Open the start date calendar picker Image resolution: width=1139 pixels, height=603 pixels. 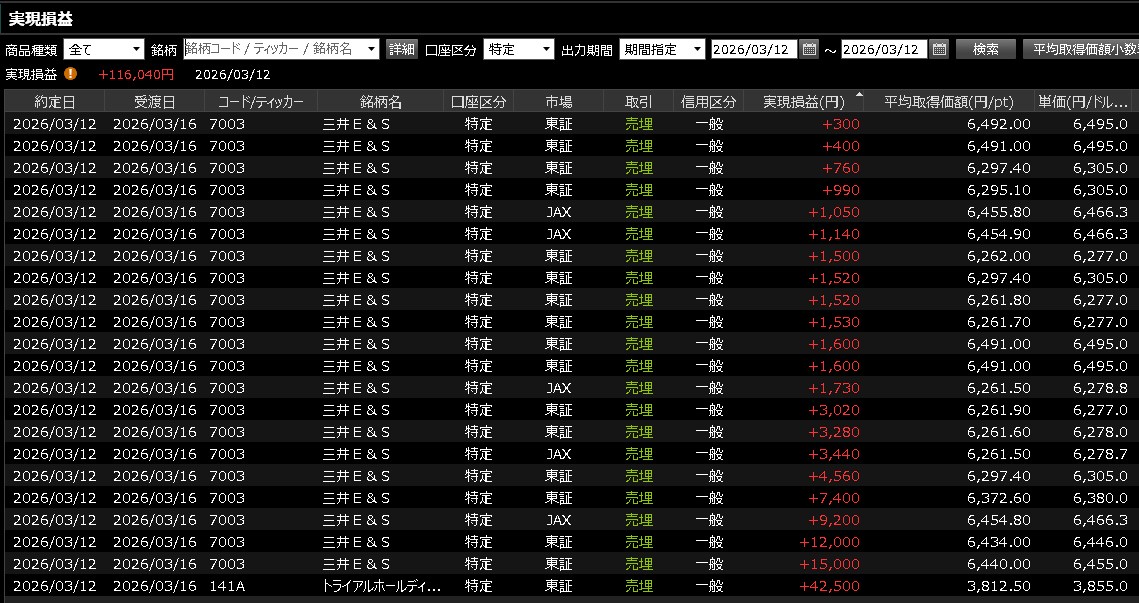pyautogui.click(x=809, y=49)
